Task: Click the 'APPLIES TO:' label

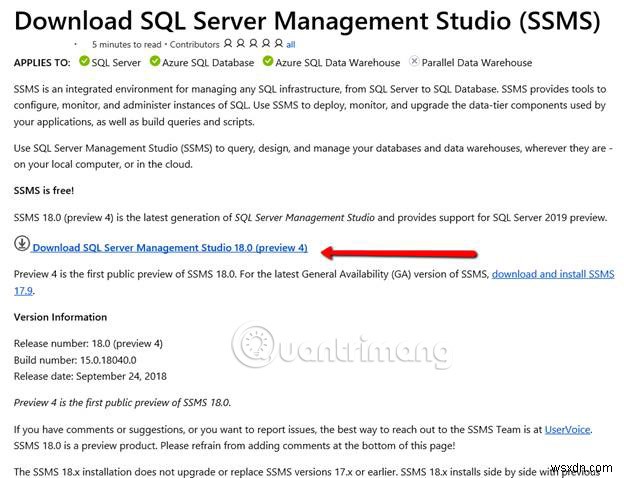Action: coord(42,63)
